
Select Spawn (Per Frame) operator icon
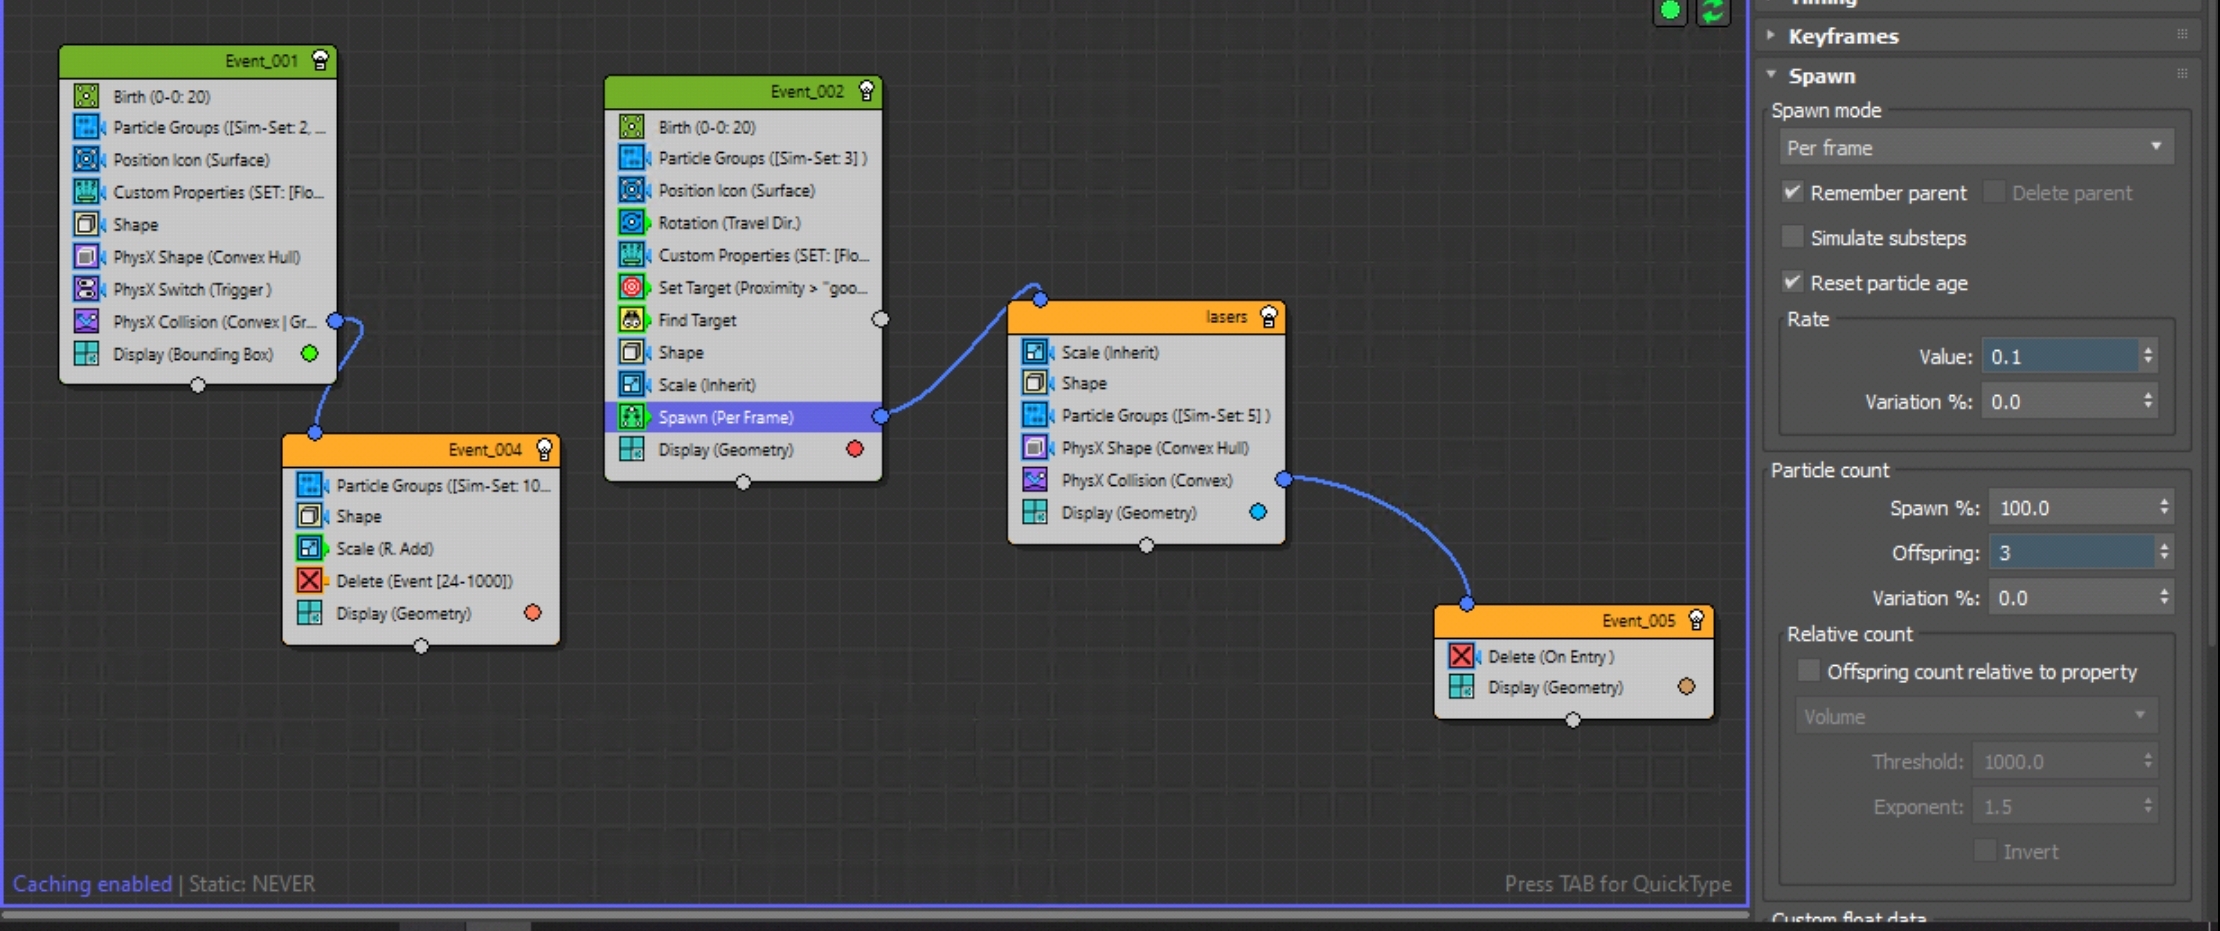[x=632, y=417]
